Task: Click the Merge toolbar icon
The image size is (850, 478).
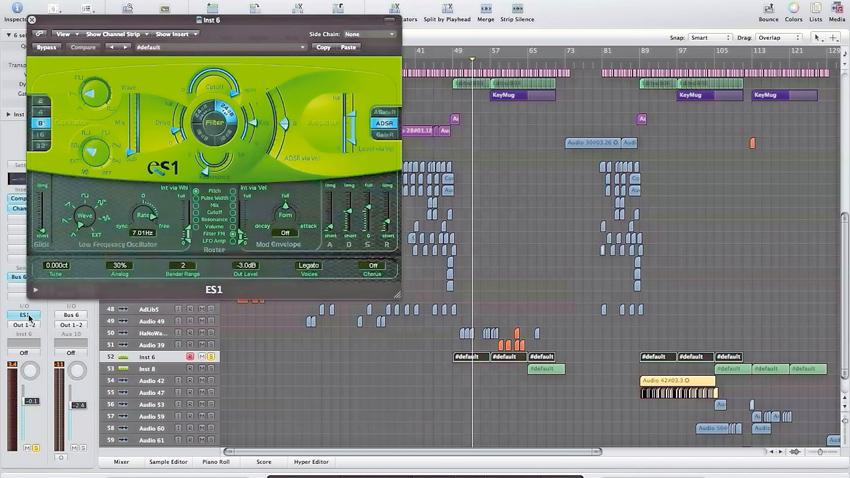Action: (486, 8)
